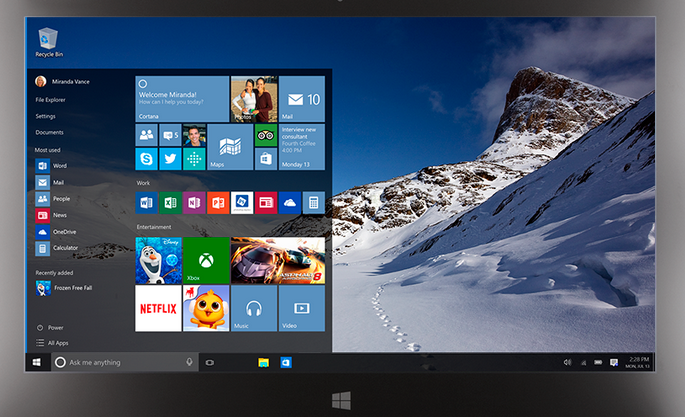Check battery status in tray
Screen dimensions: 685x417
598,362
